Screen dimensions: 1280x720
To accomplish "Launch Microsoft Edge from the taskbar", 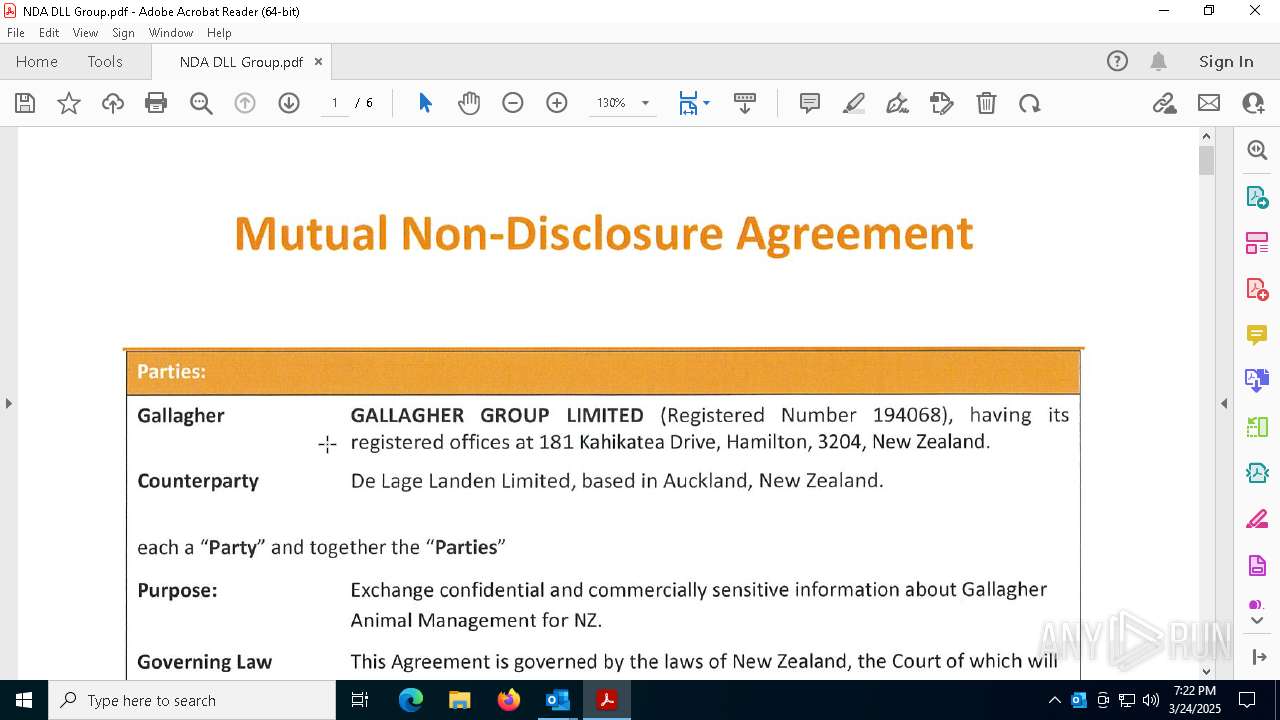I will pyautogui.click(x=411, y=700).
